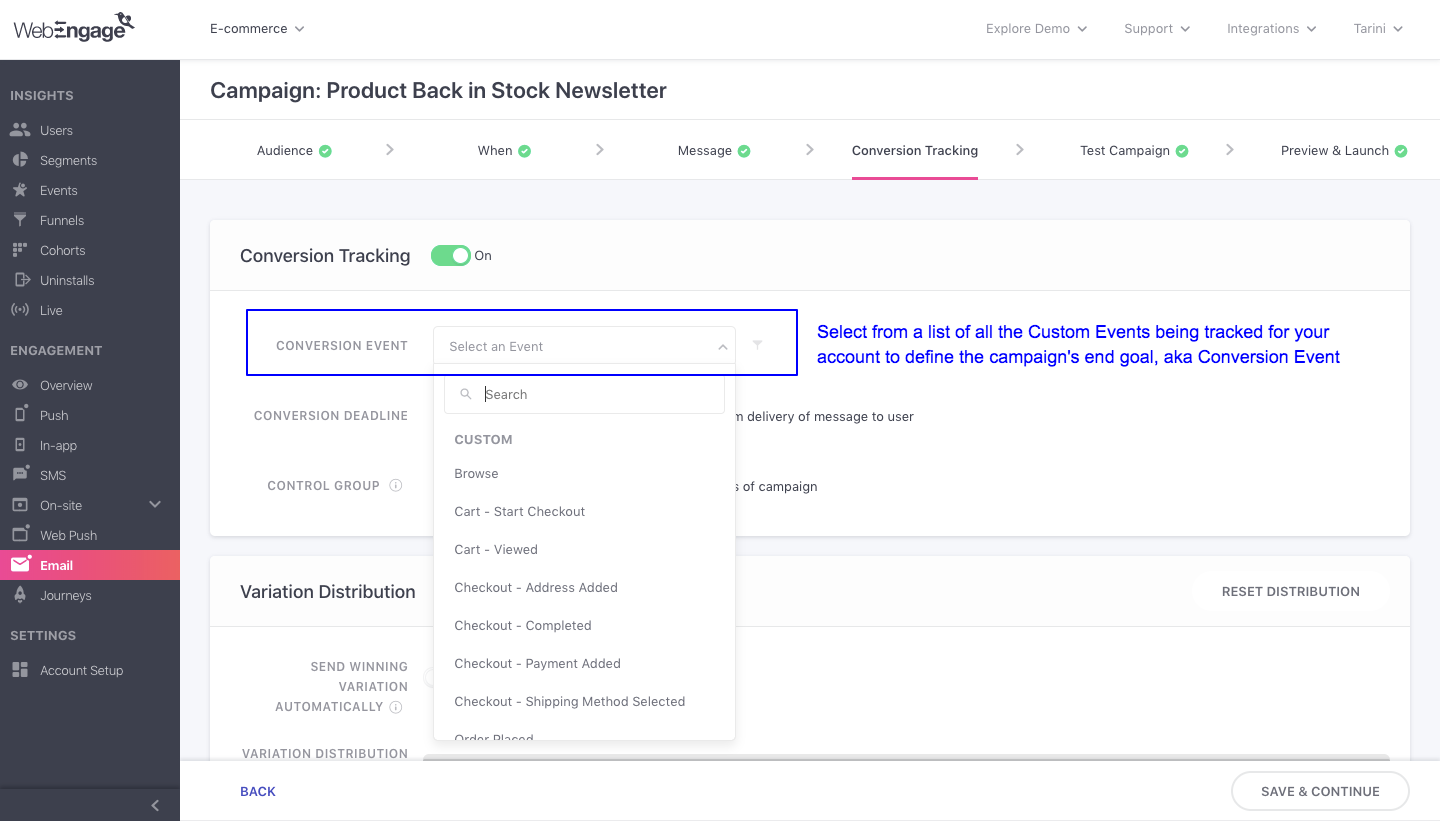Click the Reset Distribution button

point(1290,591)
